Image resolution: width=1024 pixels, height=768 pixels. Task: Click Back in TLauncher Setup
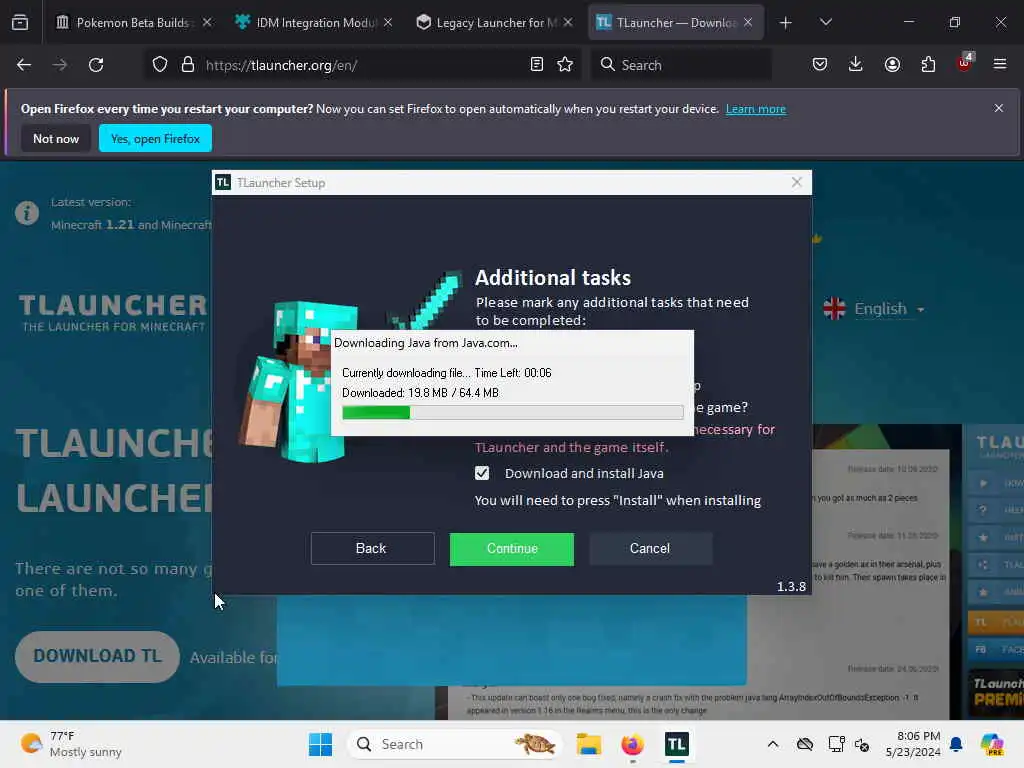[372, 549]
